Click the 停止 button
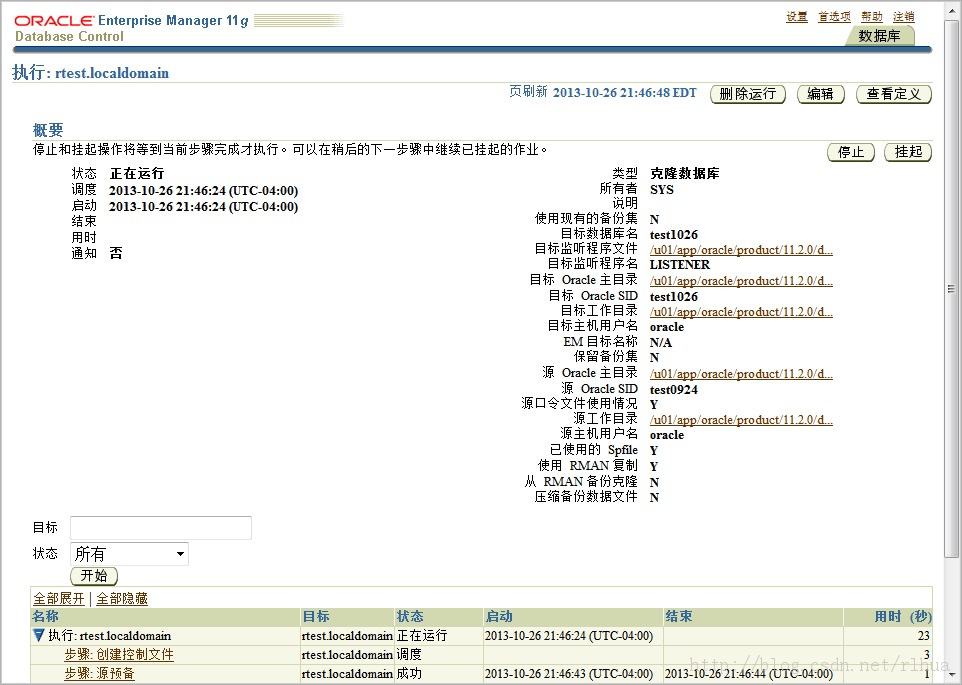 tap(851, 152)
